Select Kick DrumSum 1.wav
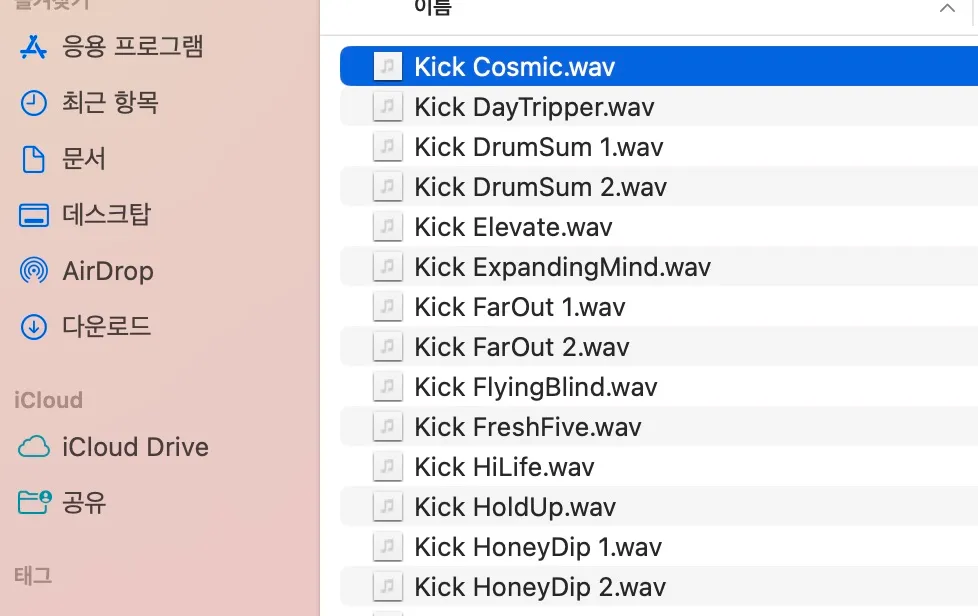 coord(538,147)
